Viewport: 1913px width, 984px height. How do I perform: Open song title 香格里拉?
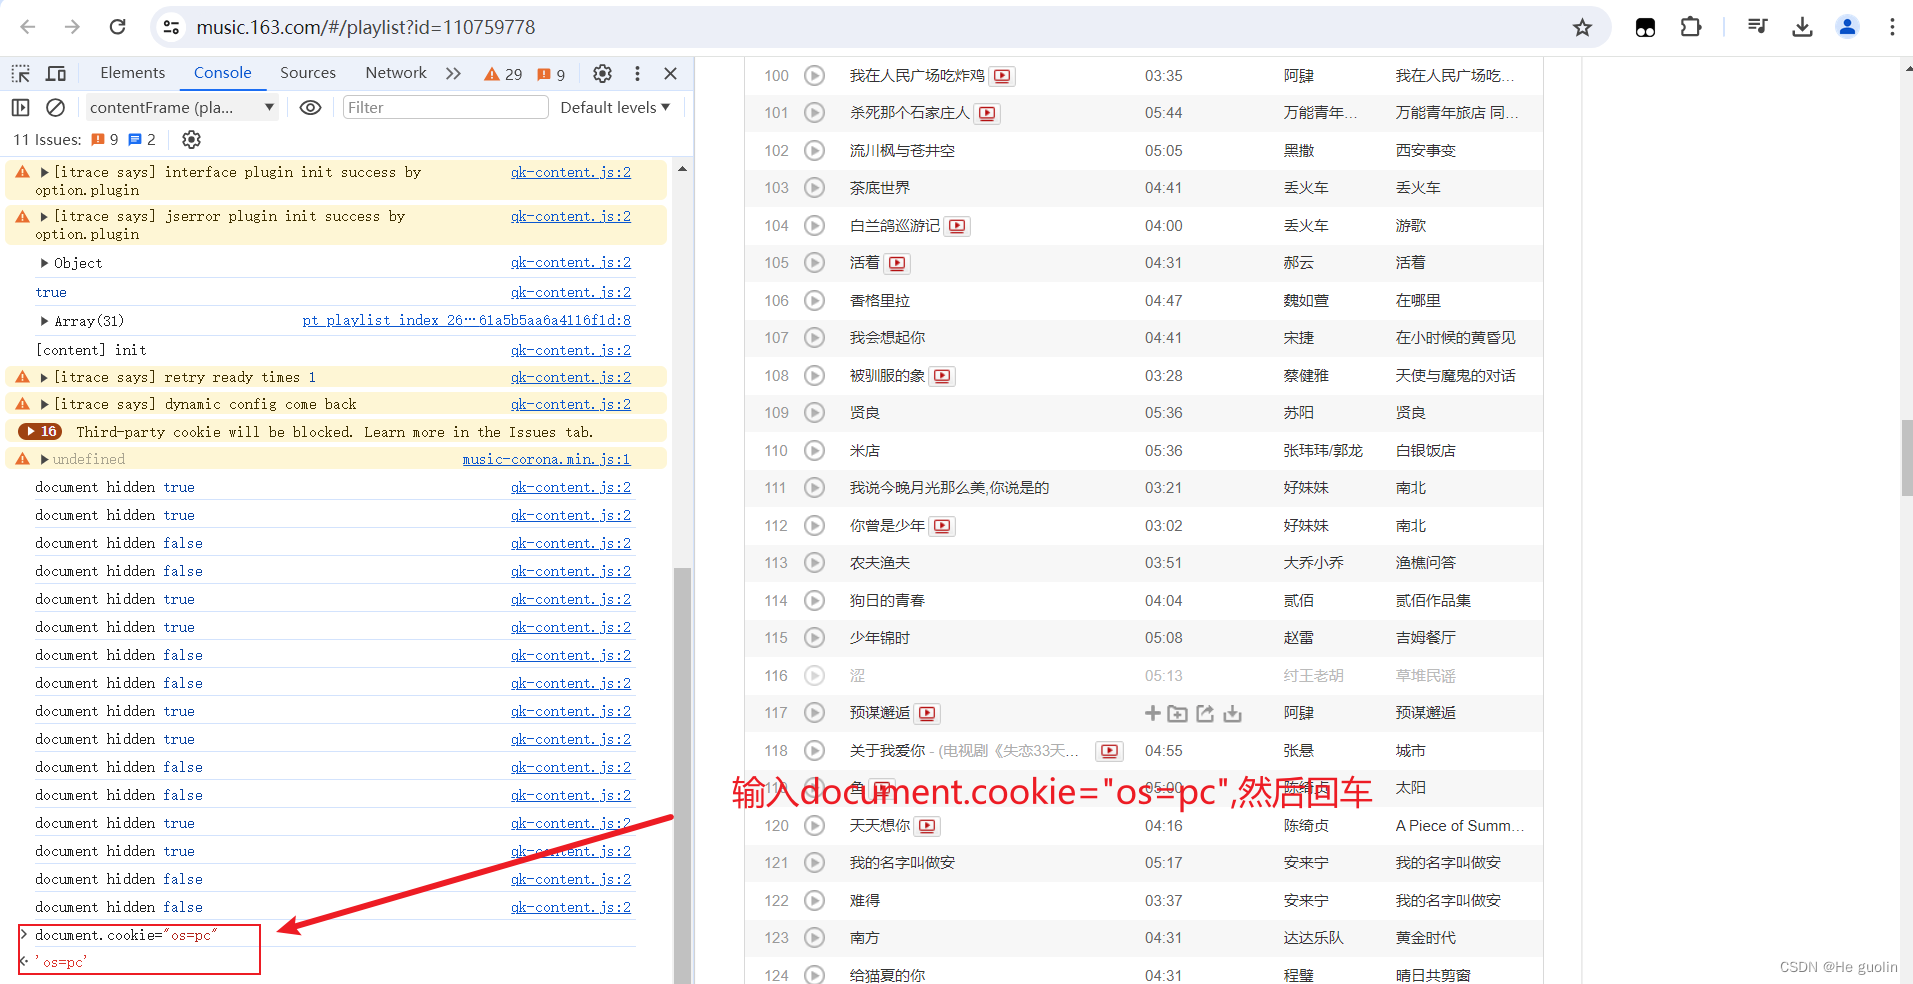(880, 301)
